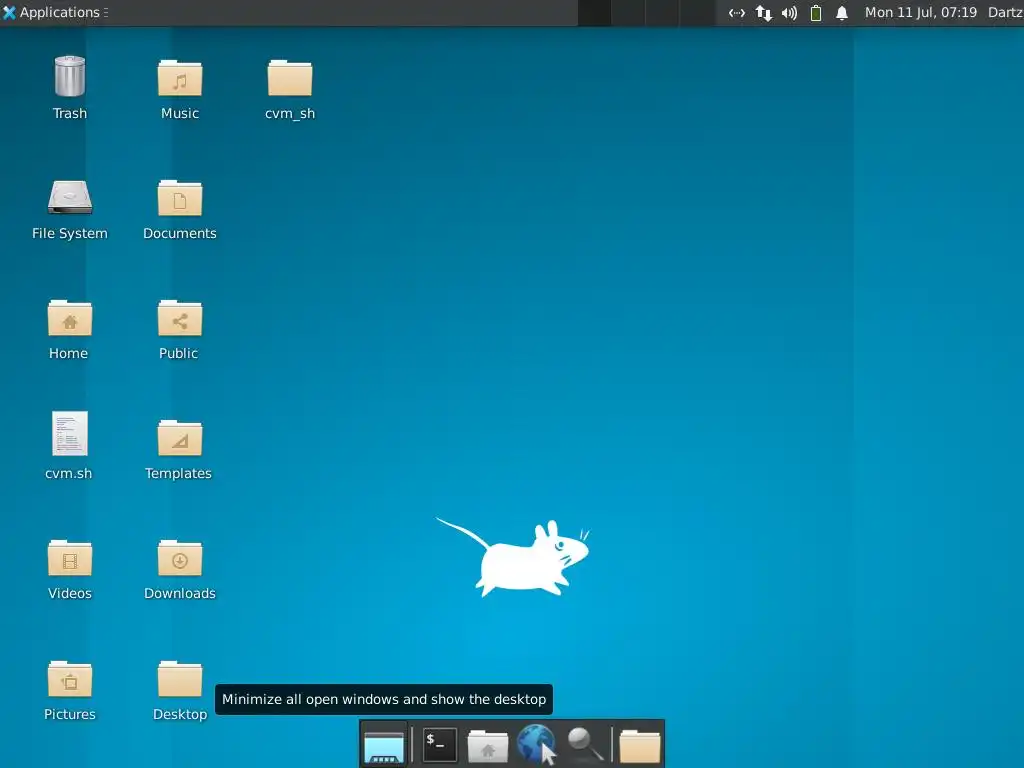Click the "Music" label text

[x=180, y=113]
